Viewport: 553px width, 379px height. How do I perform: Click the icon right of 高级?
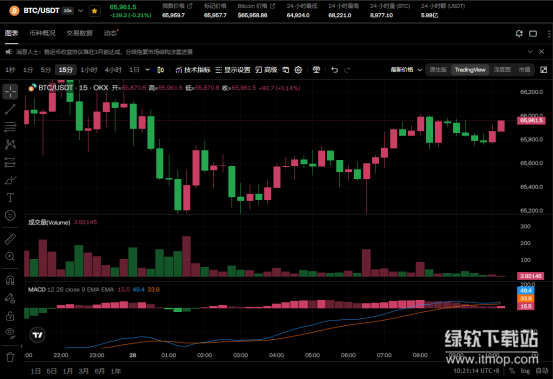coord(286,70)
